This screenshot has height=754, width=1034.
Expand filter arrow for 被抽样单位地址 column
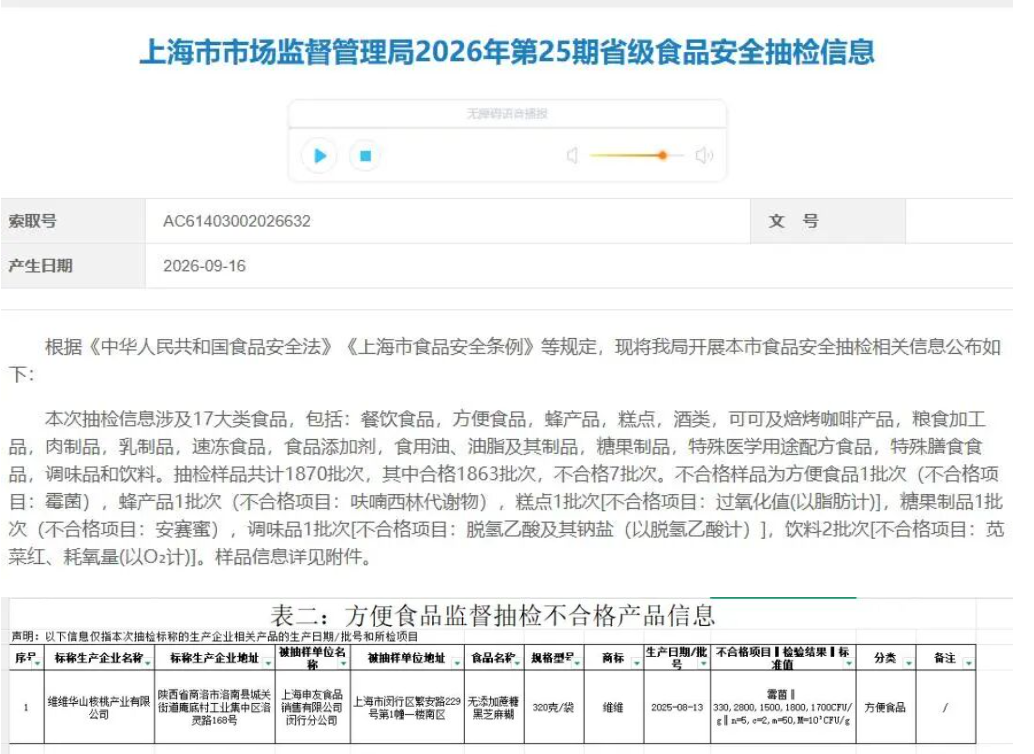(458, 663)
